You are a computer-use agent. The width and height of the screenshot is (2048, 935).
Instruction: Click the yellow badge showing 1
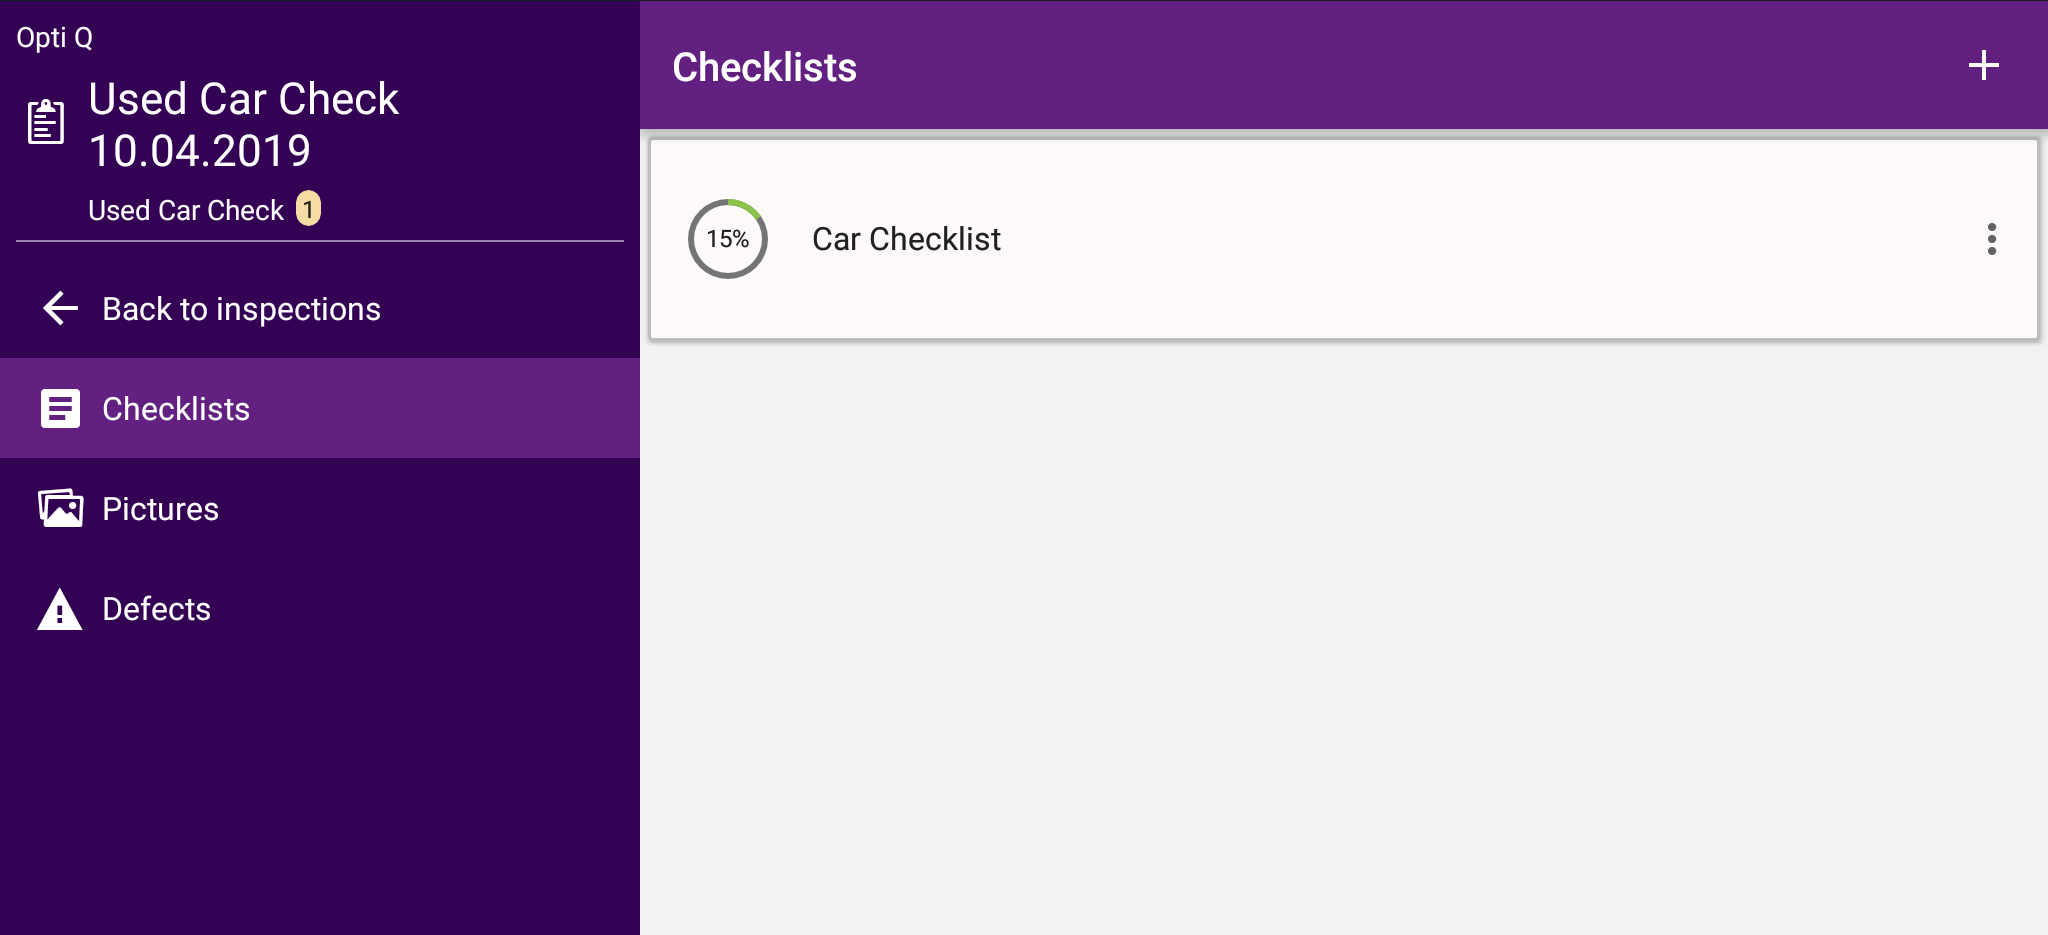[308, 209]
